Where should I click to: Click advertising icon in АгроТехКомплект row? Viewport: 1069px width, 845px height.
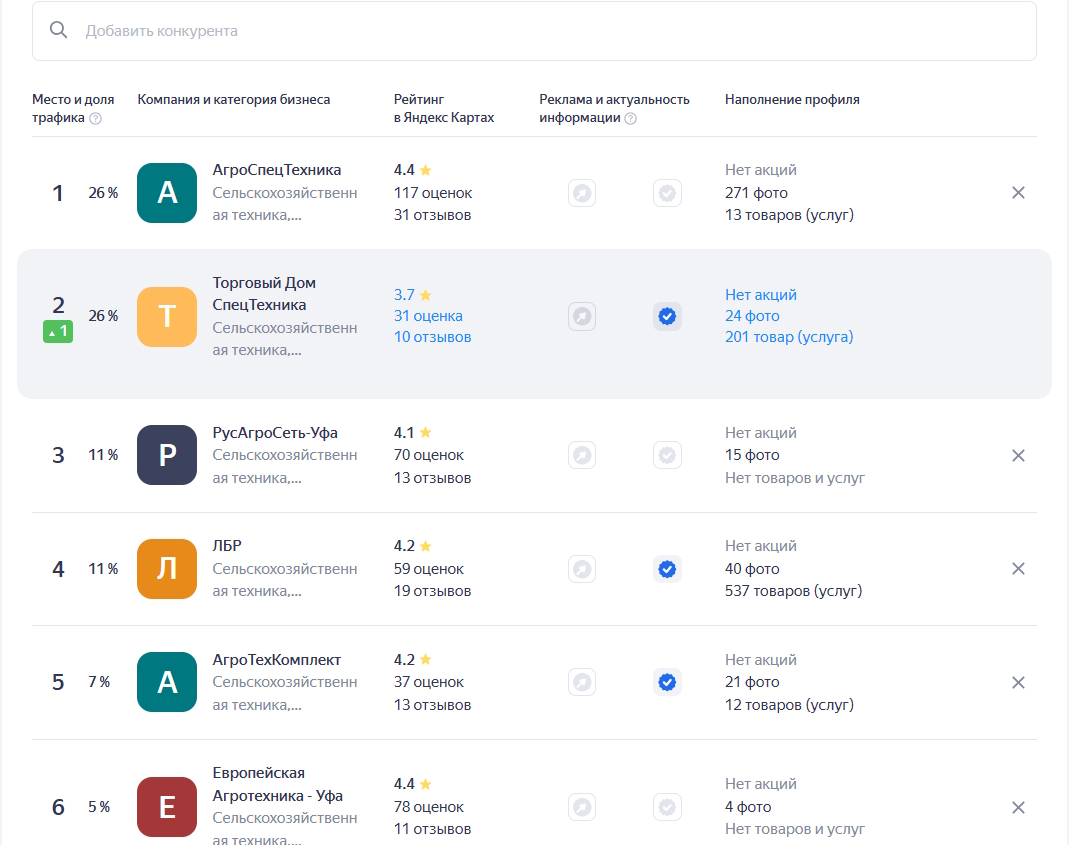pyautogui.click(x=582, y=682)
